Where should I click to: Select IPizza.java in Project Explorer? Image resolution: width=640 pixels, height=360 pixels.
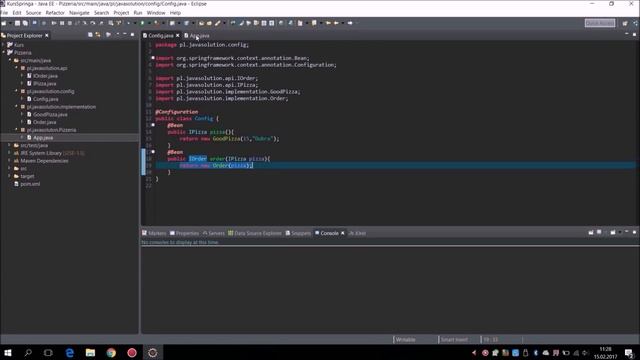point(42,84)
